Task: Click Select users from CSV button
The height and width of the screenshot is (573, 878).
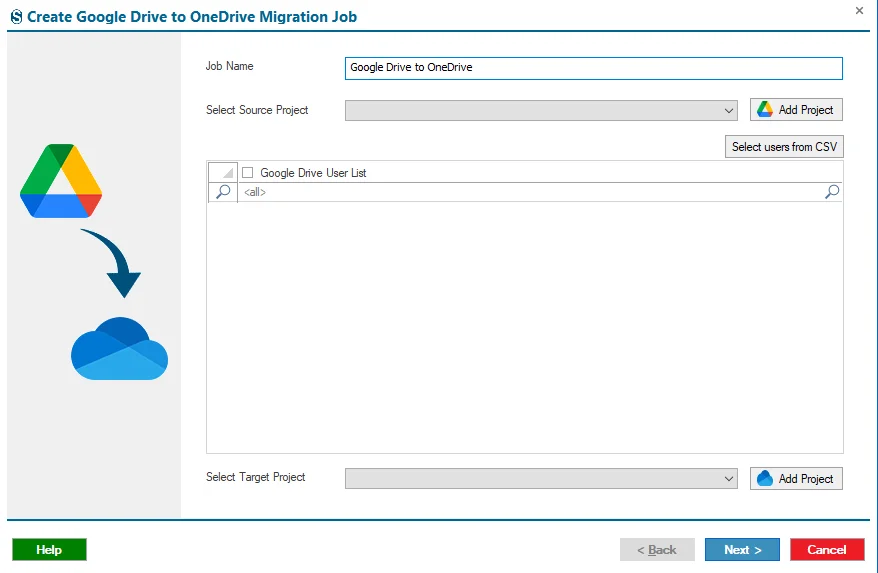Action: 784,147
